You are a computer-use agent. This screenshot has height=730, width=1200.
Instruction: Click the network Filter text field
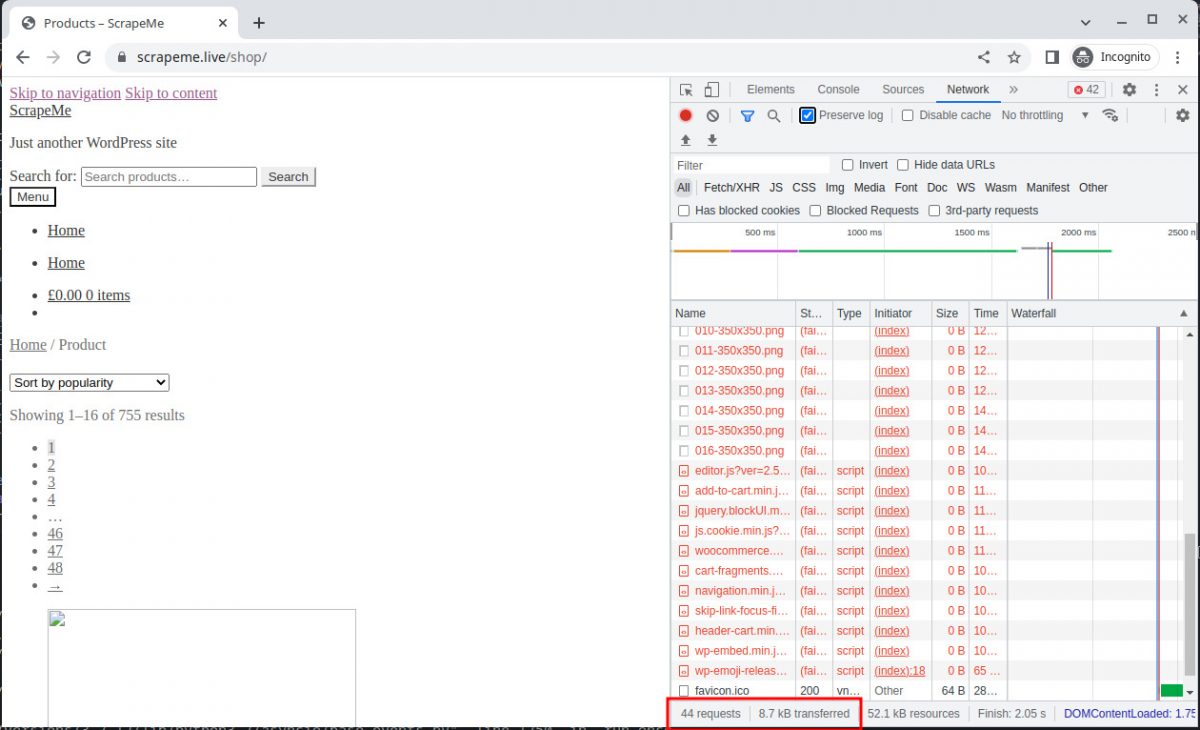coord(752,165)
